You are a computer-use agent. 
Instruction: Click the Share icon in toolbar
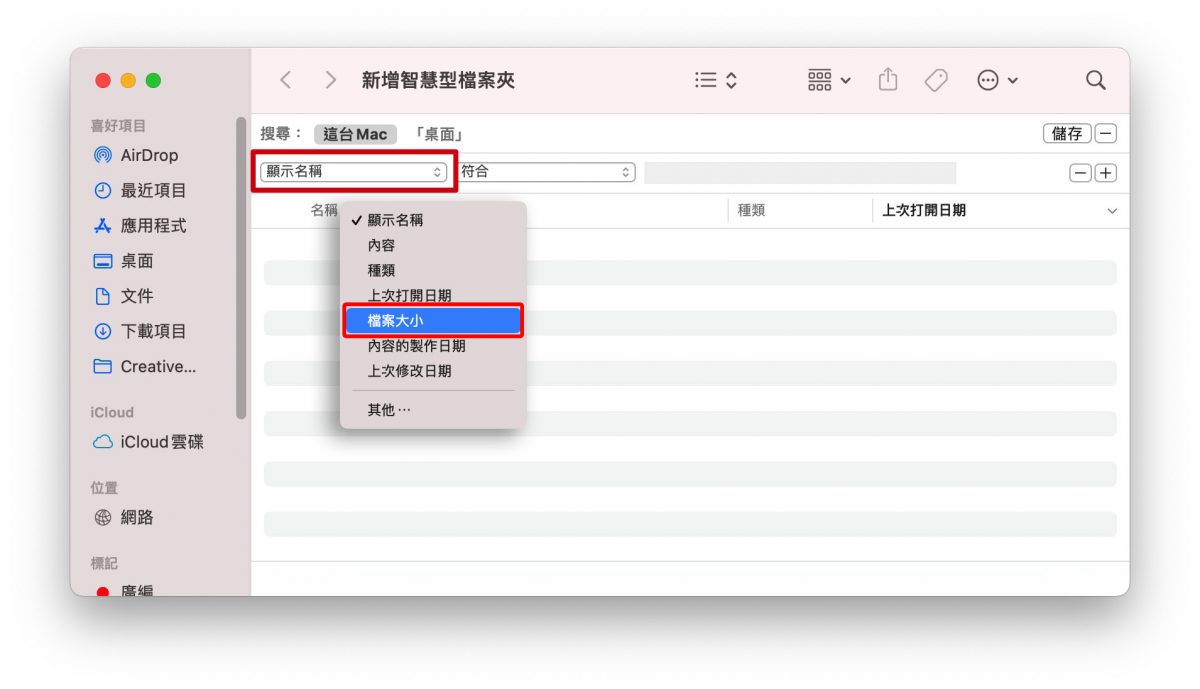(888, 80)
